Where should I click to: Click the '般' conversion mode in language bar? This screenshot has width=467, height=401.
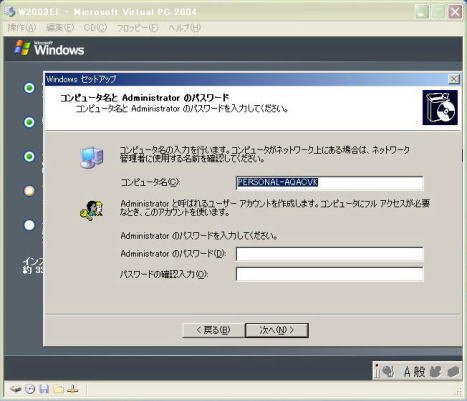[x=419, y=371]
